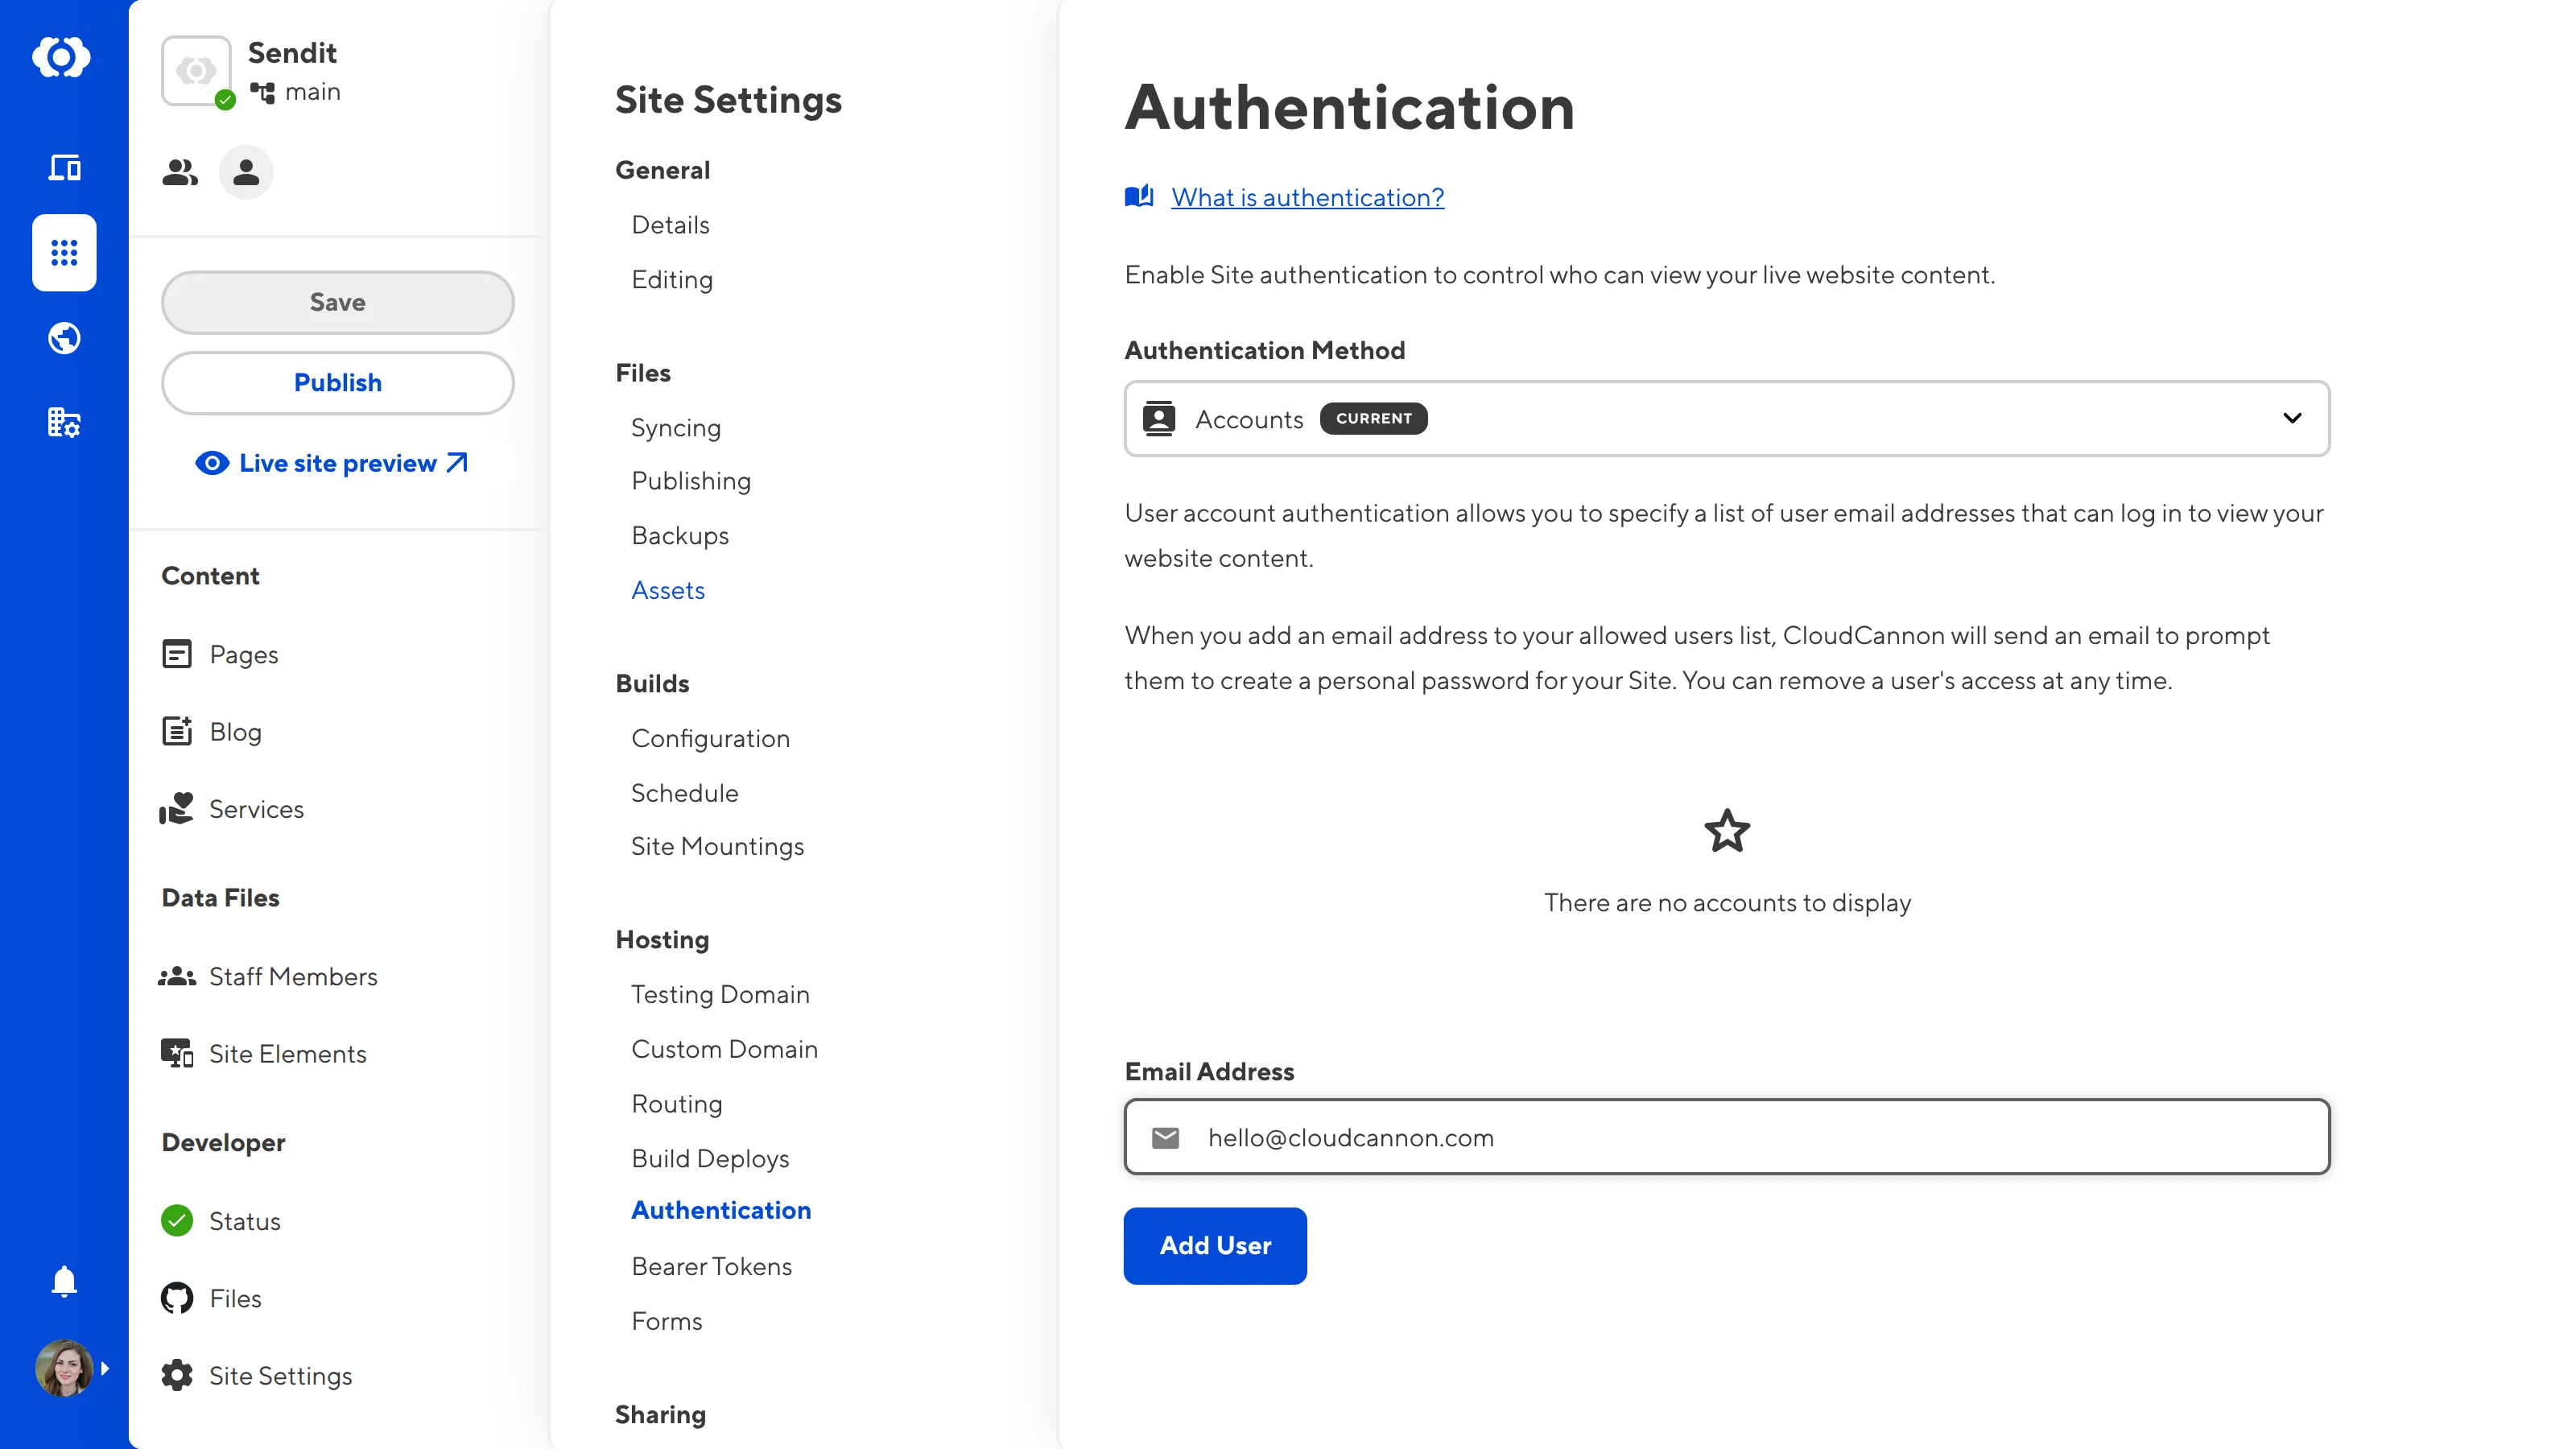Open the globe domains icon
The height and width of the screenshot is (1449, 2576).
point(64,338)
